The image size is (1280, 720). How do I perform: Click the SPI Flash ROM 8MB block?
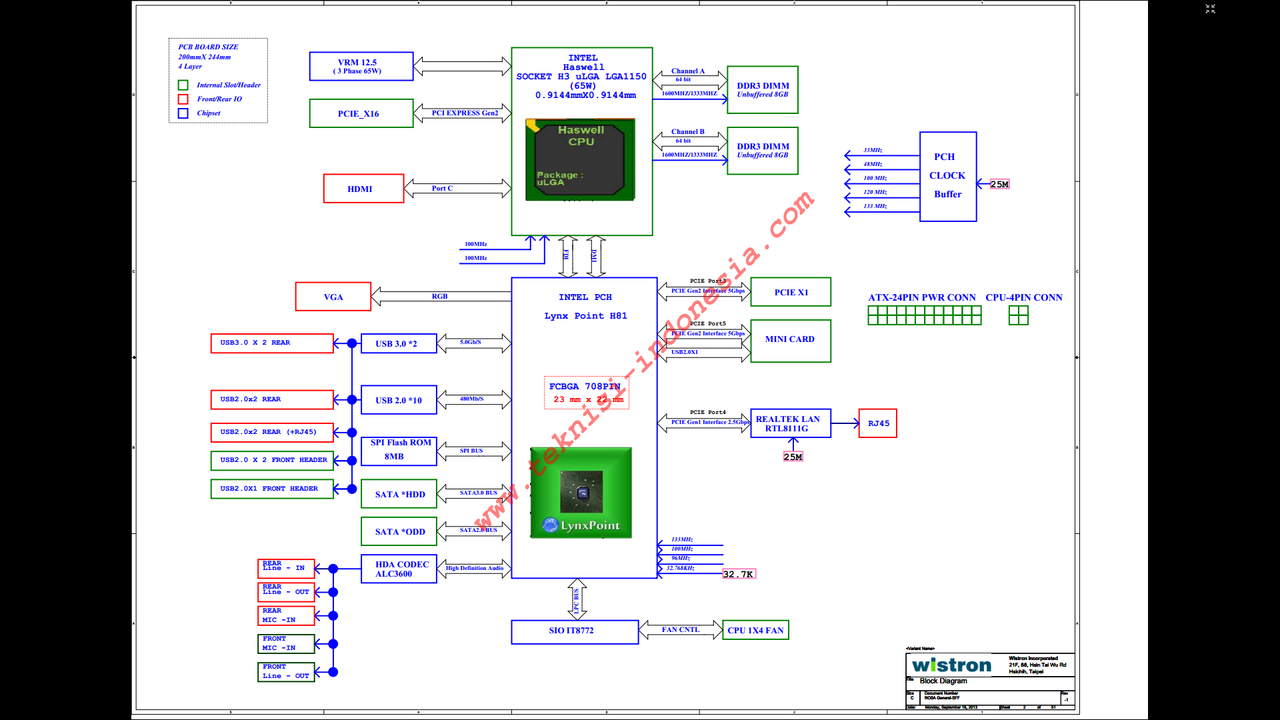[x=399, y=451]
